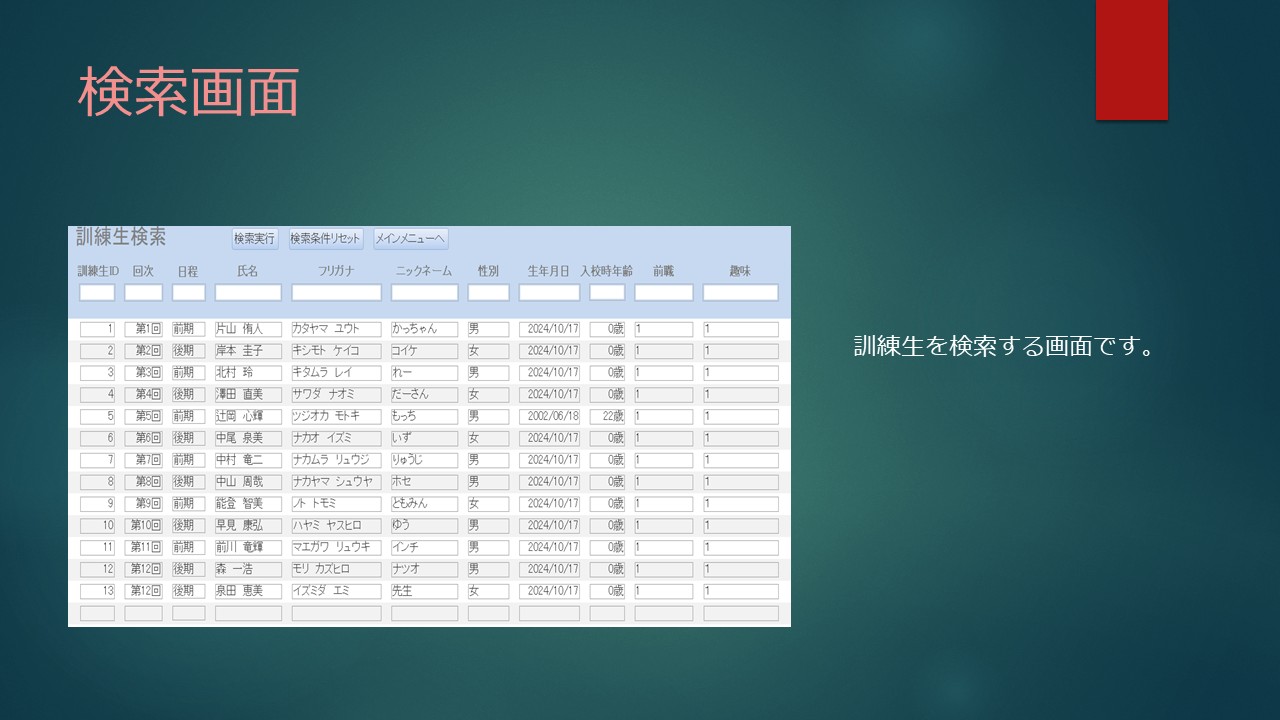
Task: Click the 検索実行 button
Action: tap(254, 239)
